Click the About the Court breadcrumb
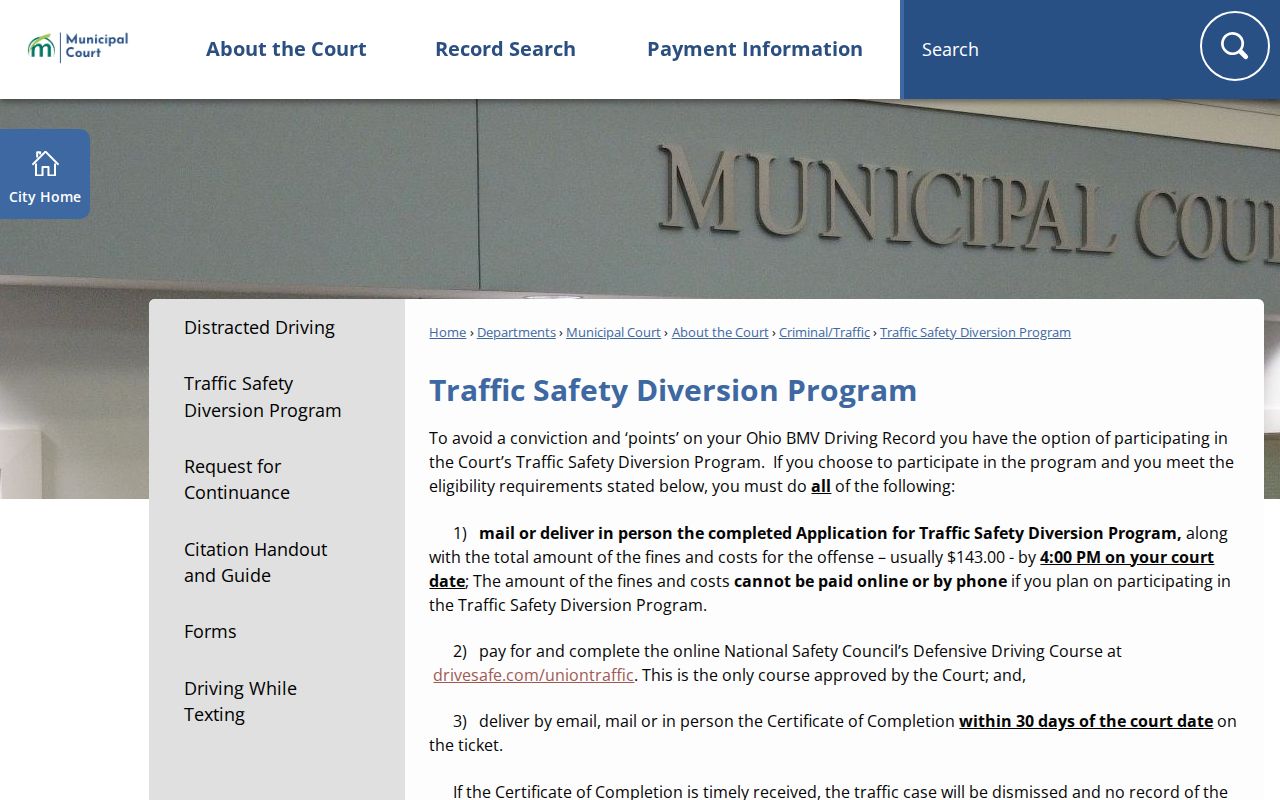 (x=720, y=332)
